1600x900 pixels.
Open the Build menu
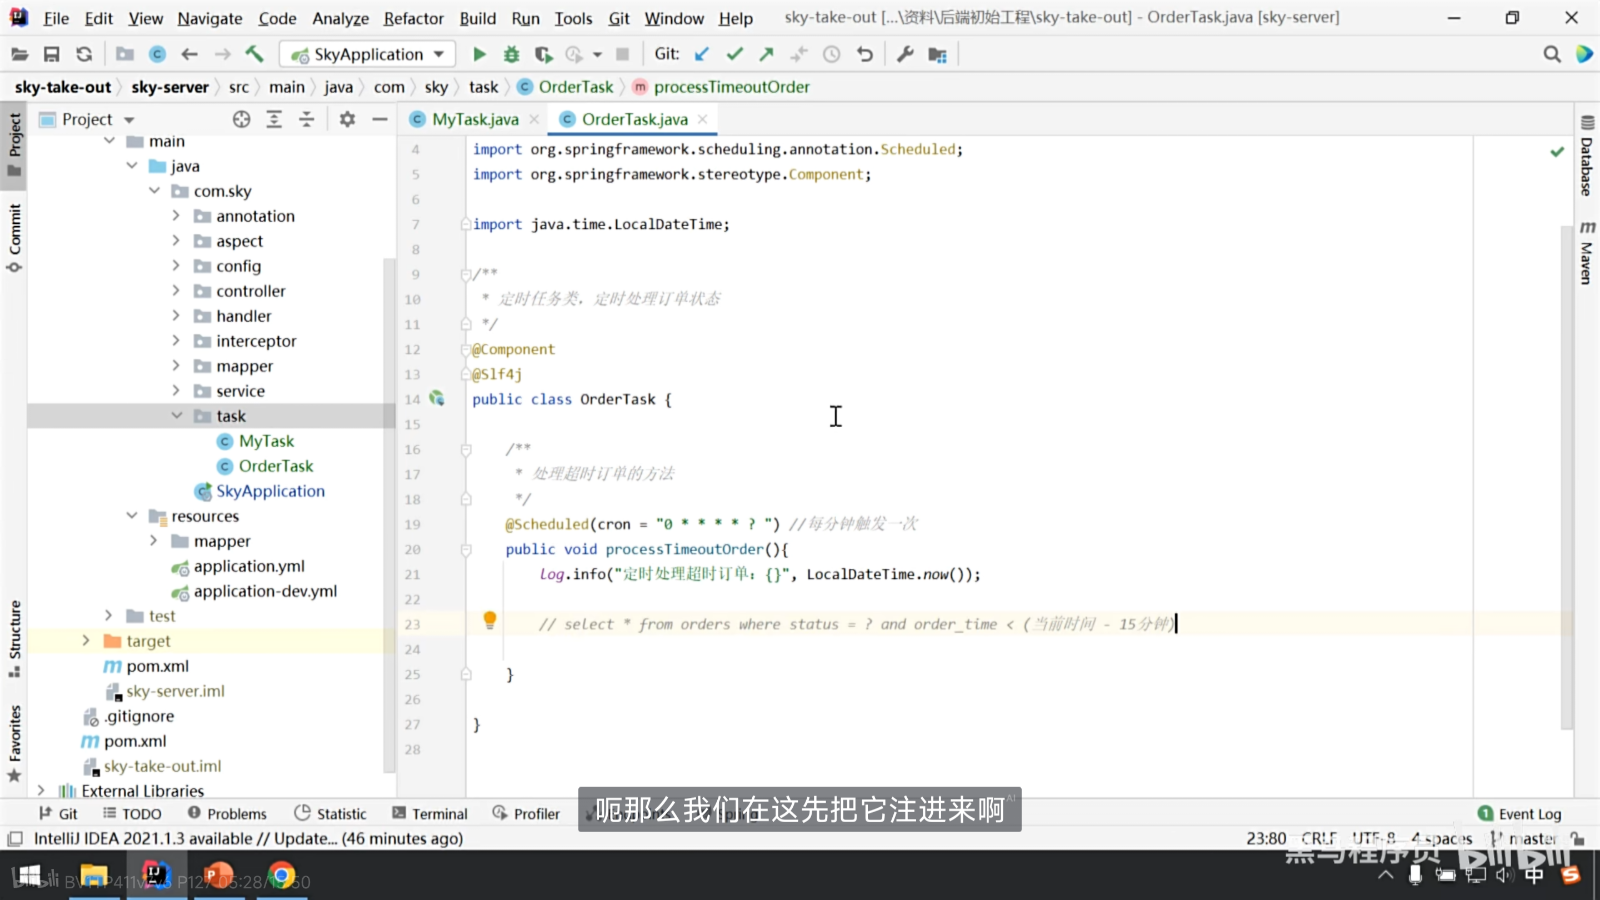478,18
